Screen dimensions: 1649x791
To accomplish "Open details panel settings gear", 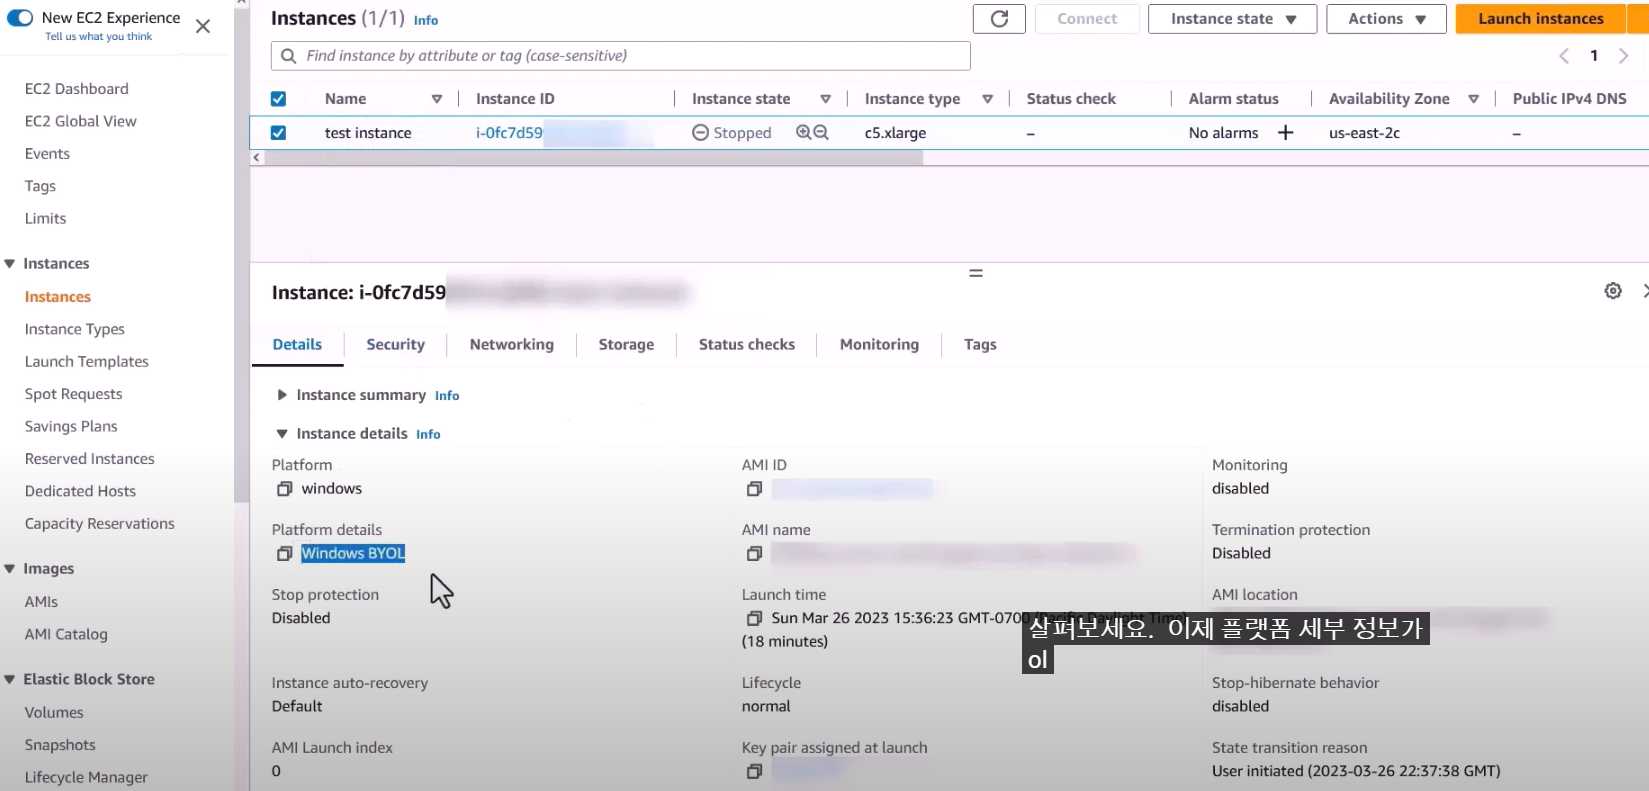I will click(1613, 291).
